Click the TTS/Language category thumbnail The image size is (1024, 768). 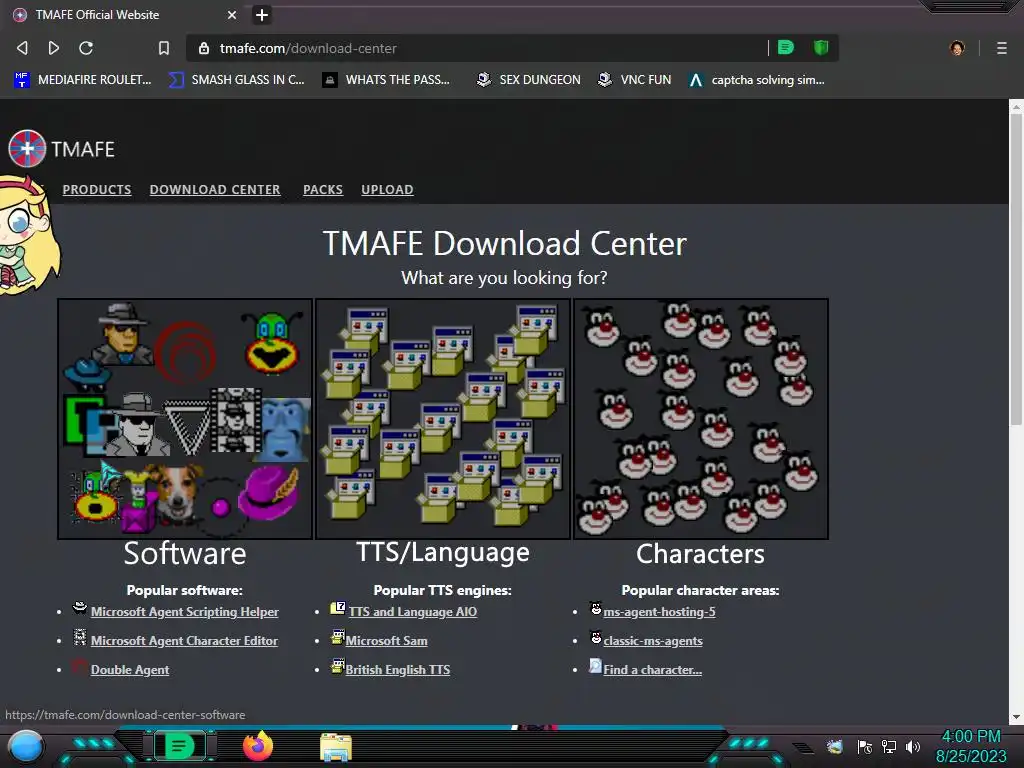pos(443,419)
